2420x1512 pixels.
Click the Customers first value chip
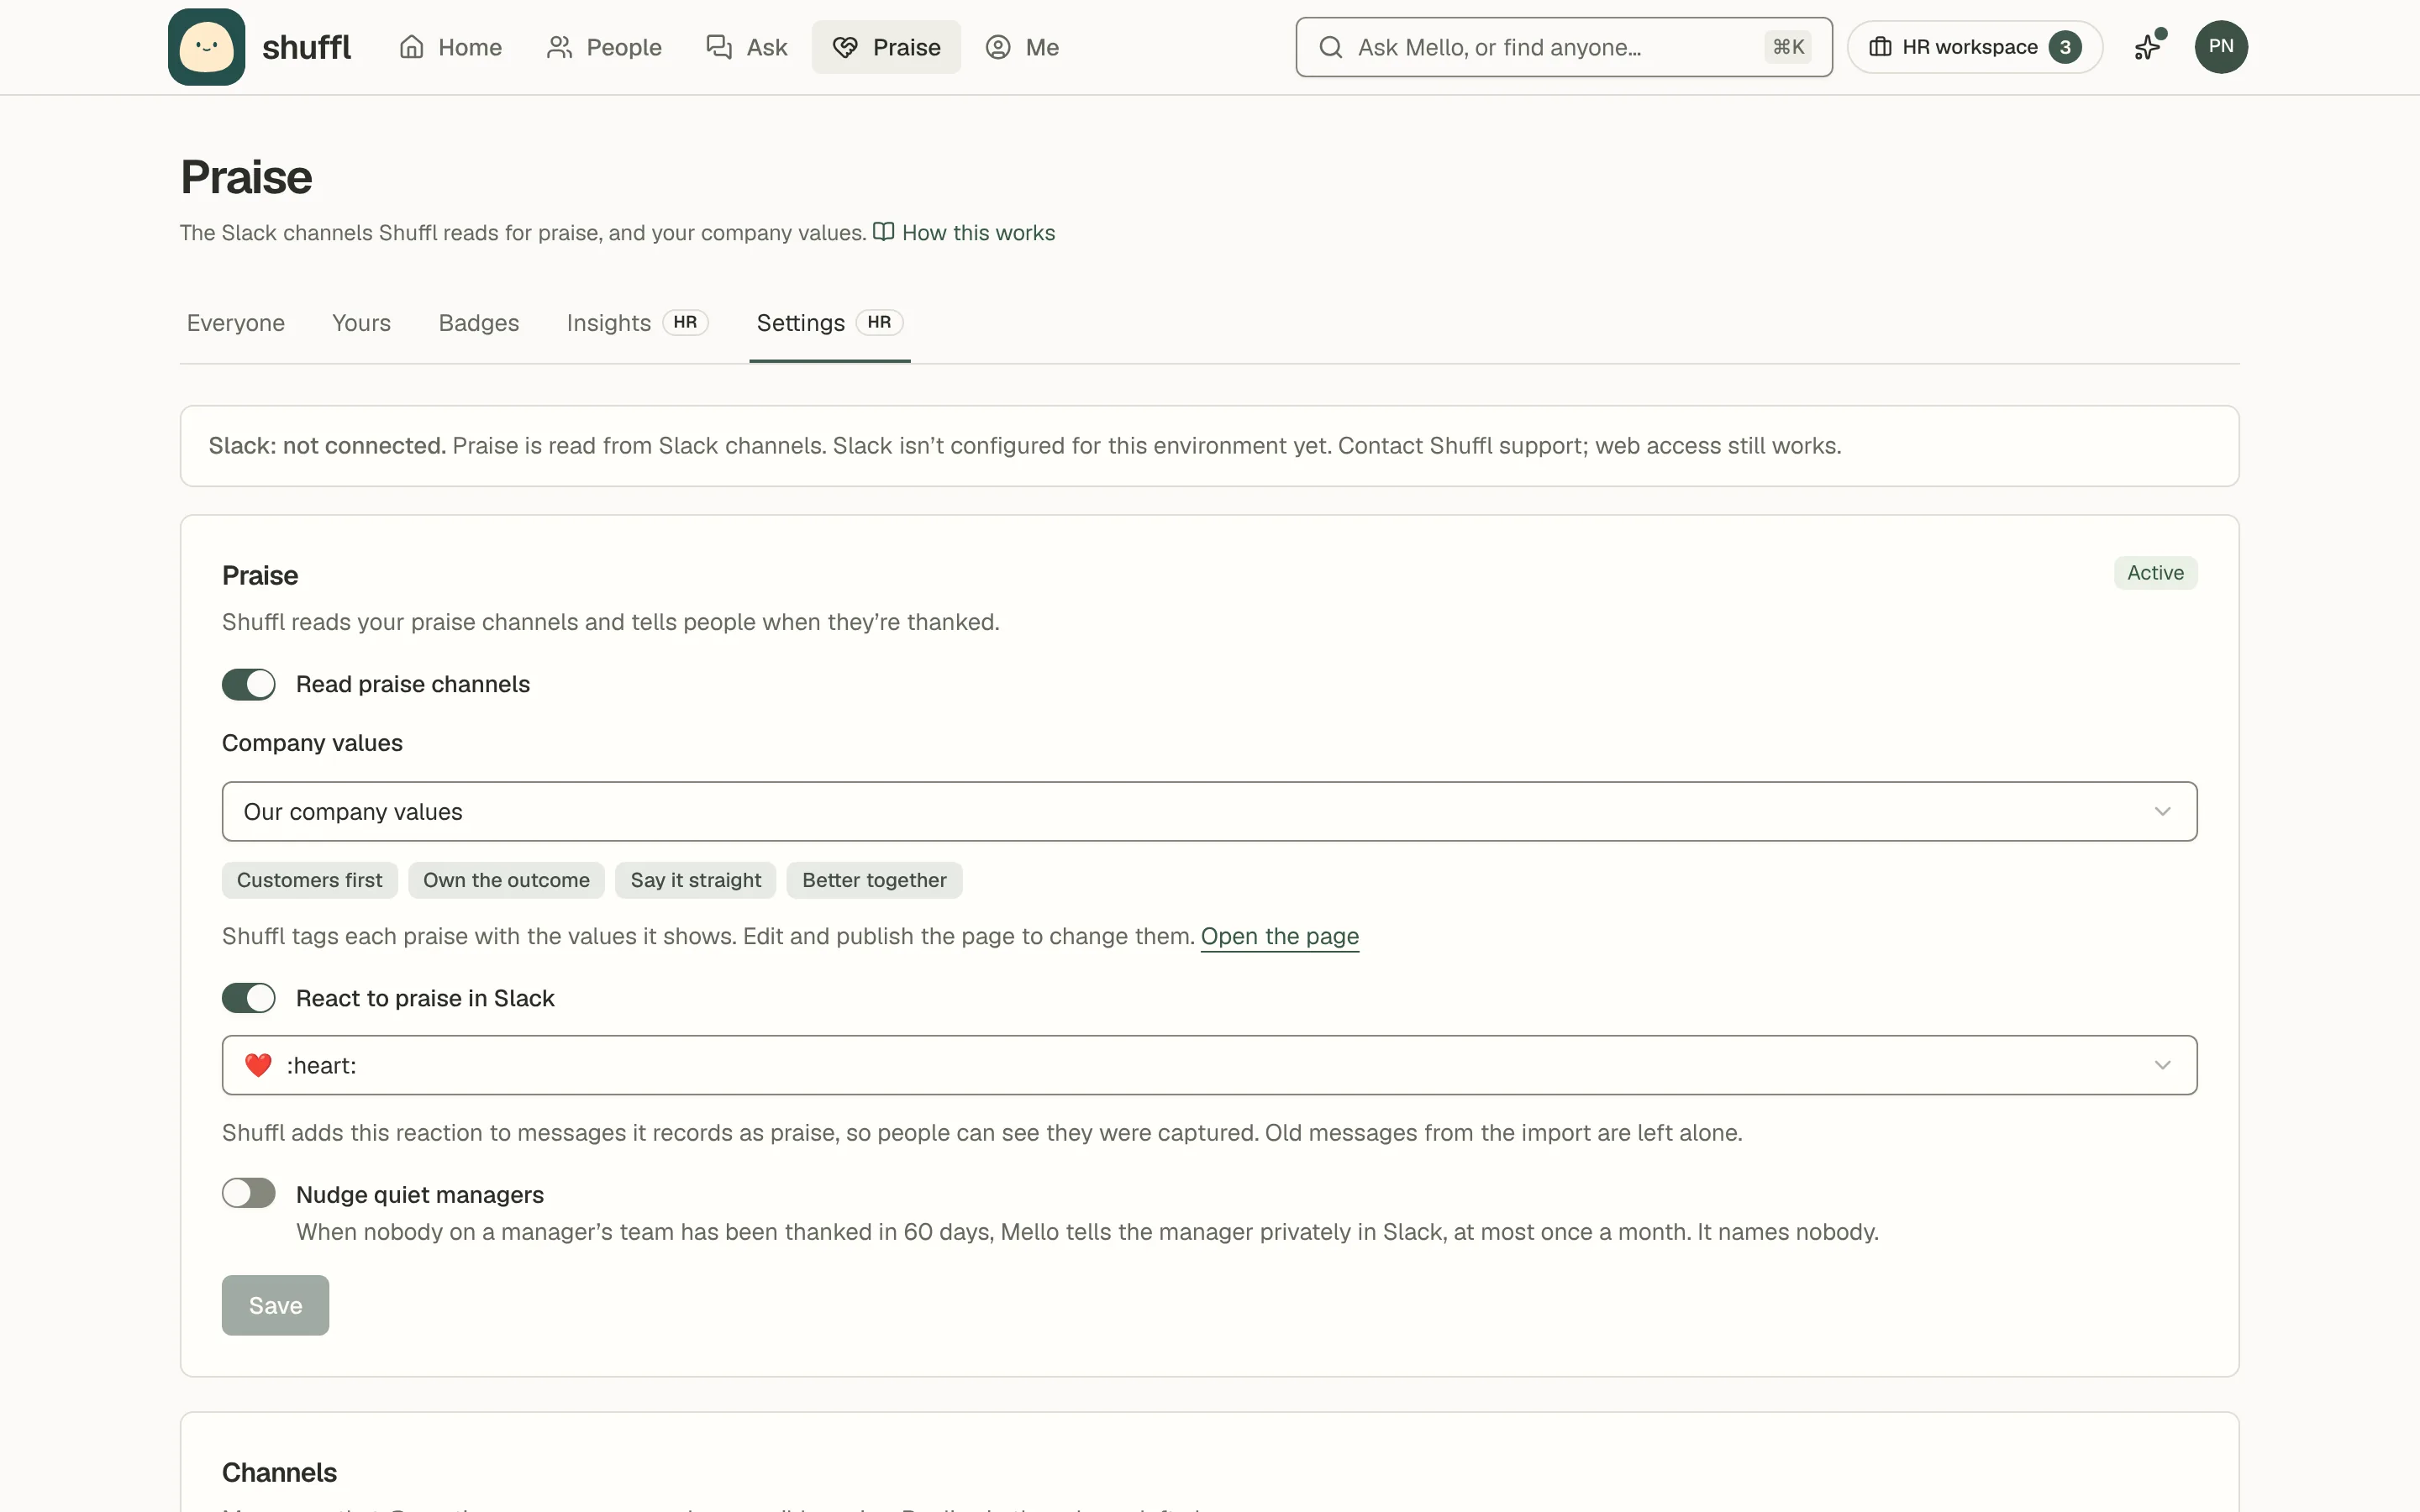[x=309, y=880]
